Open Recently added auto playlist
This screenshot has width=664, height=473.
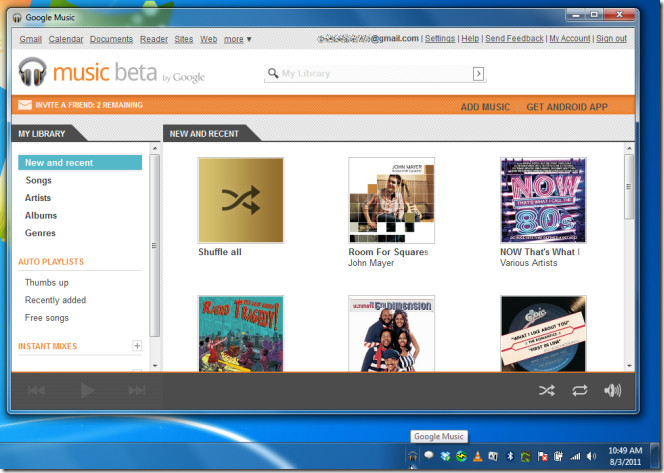[x=55, y=300]
